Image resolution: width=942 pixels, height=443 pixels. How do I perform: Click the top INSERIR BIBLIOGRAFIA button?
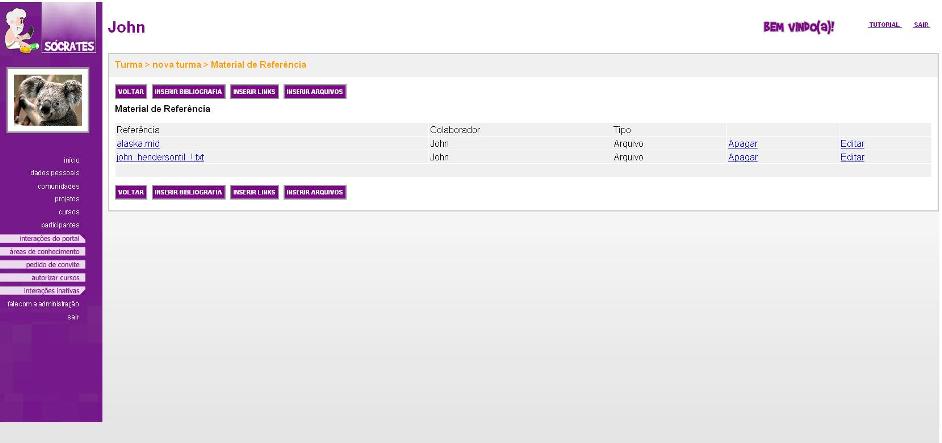point(188,91)
